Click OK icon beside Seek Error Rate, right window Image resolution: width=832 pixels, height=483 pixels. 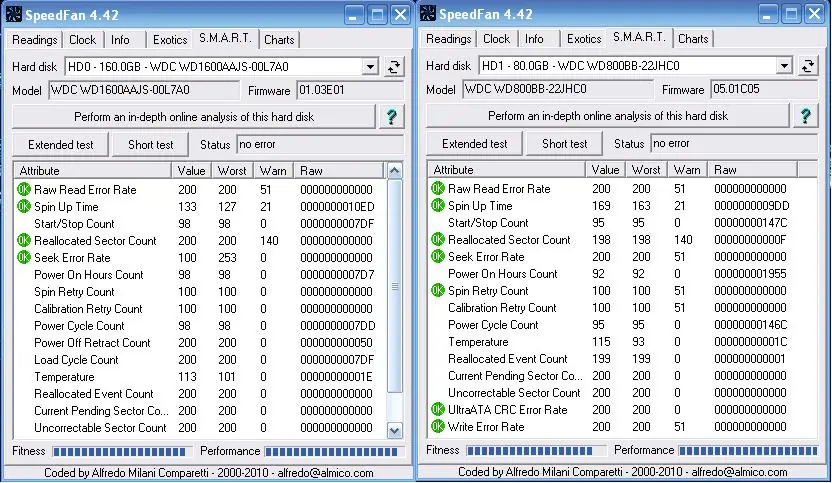pyautogui.click(x=438, y=256)
